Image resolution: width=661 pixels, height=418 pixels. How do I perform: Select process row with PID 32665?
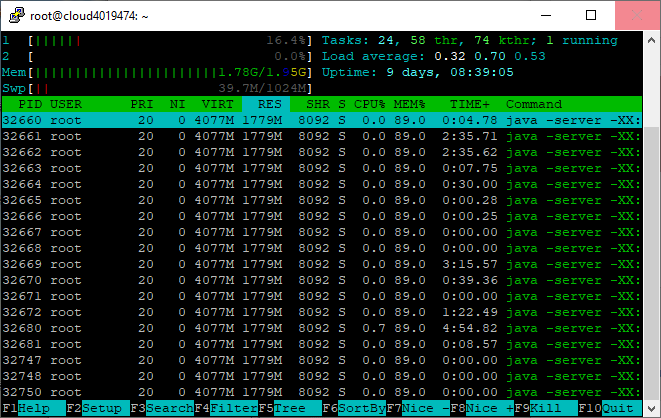(322, 200)
